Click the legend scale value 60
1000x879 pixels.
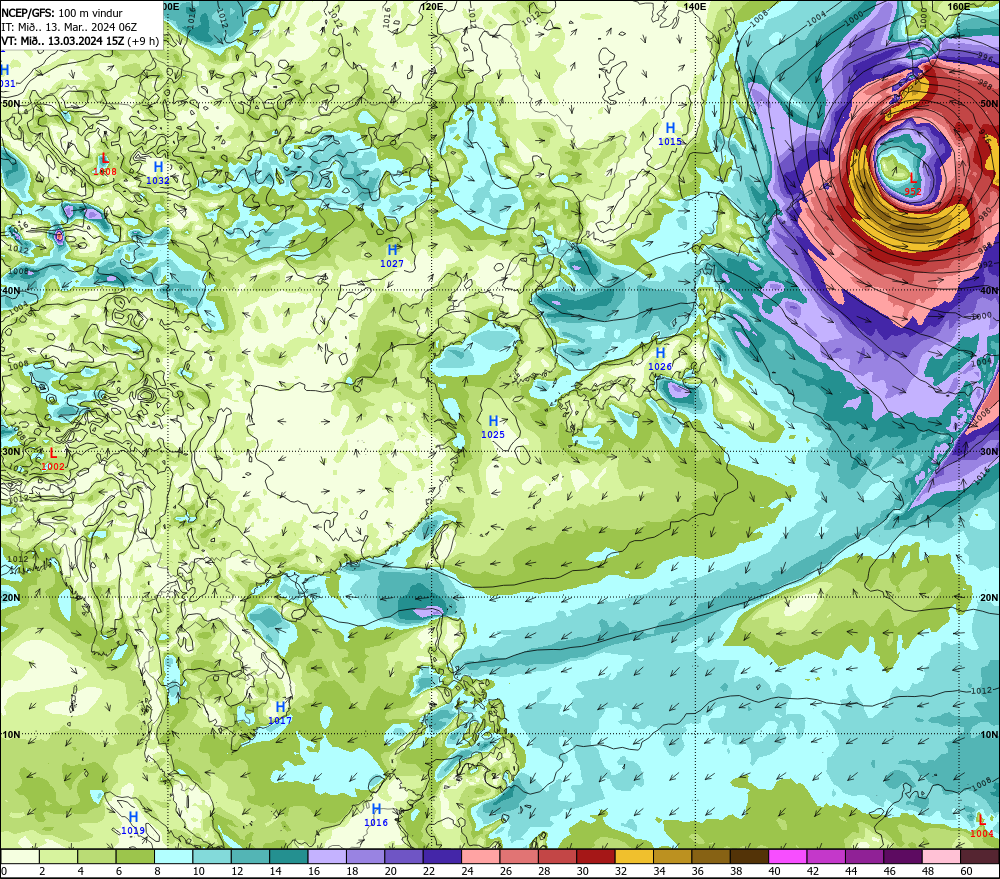click(x=966, y=871)
